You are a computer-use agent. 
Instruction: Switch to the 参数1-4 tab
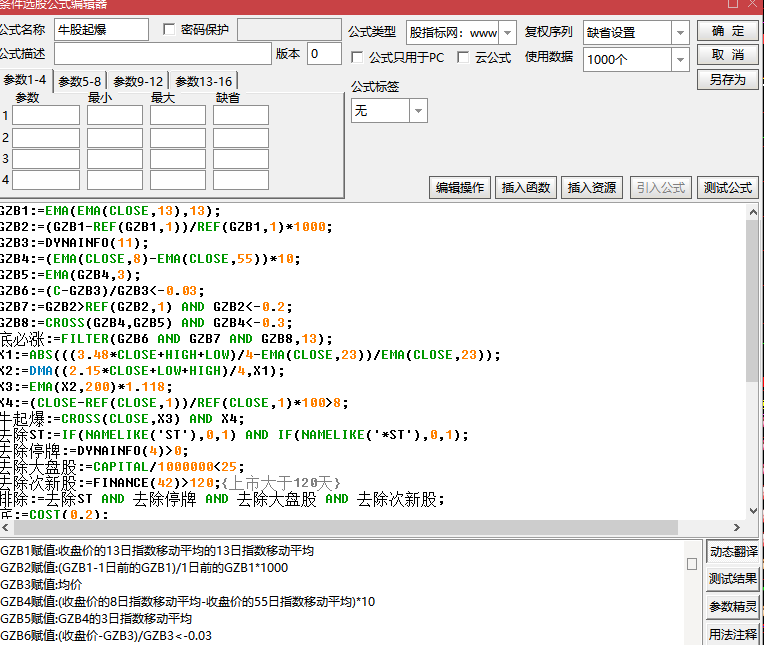(x=24, y=79)
